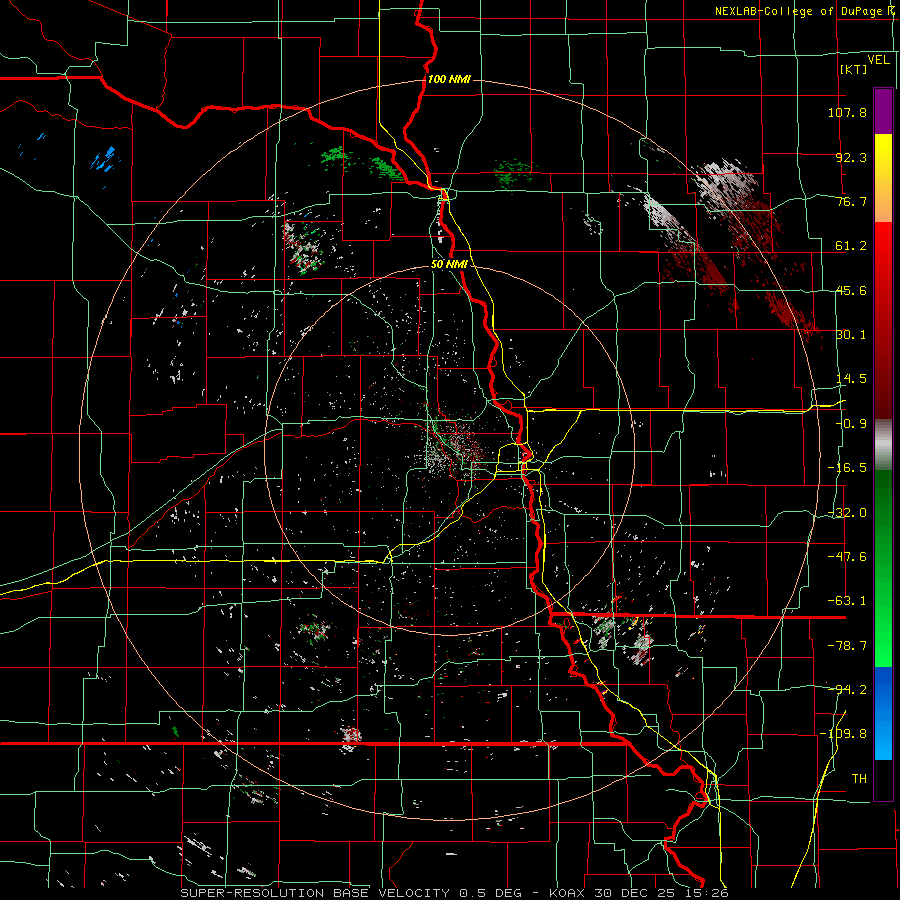Select the 30.1 velocity scale value
The width and height of the screenshot is (900, 900).
851,335
